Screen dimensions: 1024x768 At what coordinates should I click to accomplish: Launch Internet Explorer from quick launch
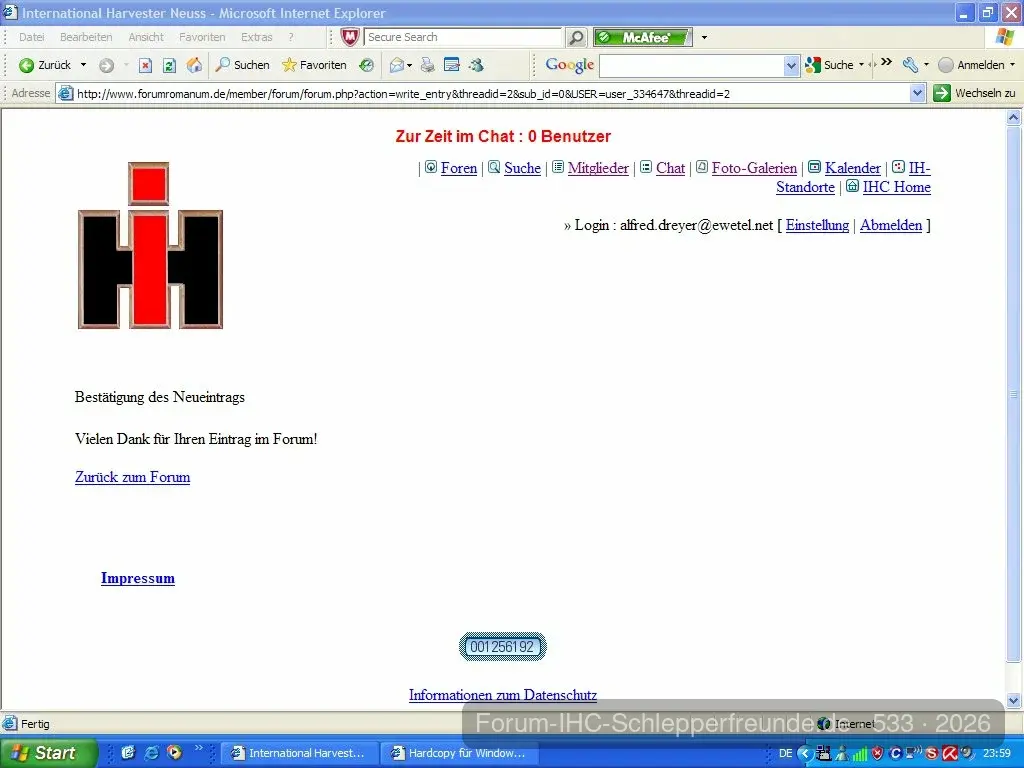[152, 753]
